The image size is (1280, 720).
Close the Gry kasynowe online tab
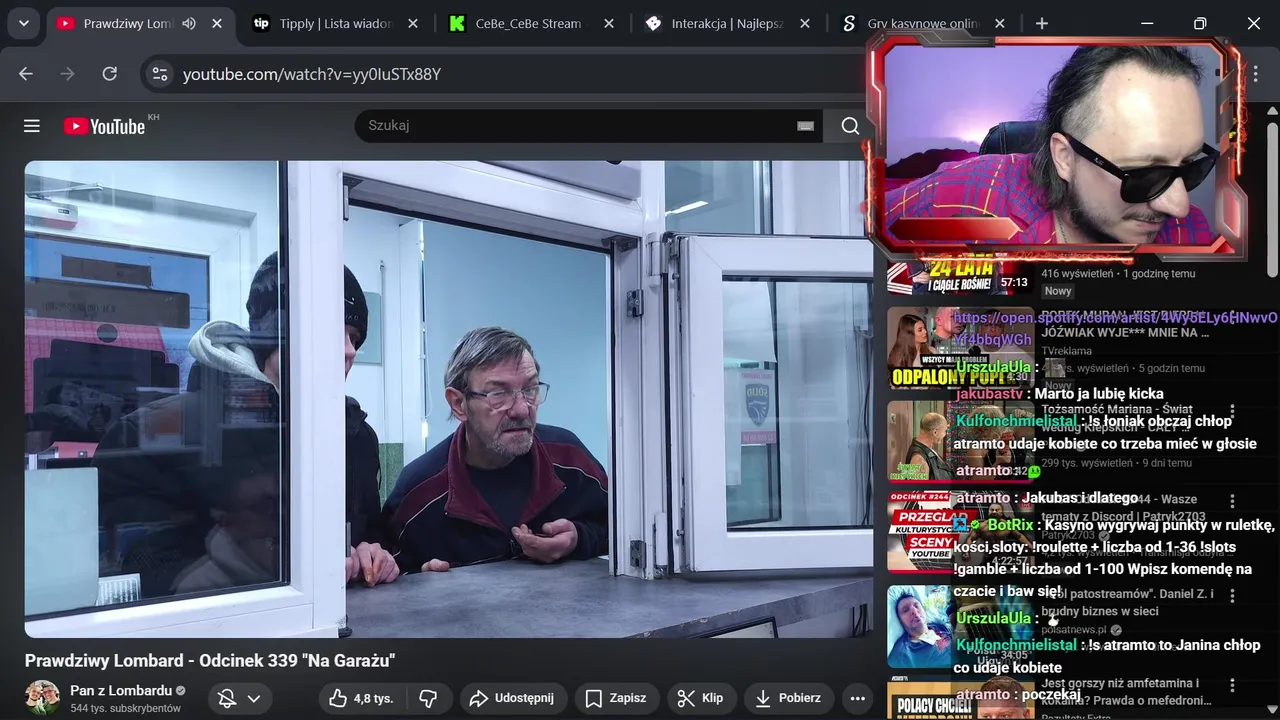(x=1000, y=23)
